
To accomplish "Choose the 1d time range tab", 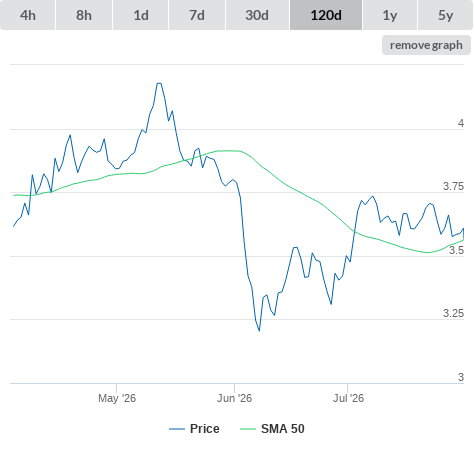I will (x=141, y=15).
